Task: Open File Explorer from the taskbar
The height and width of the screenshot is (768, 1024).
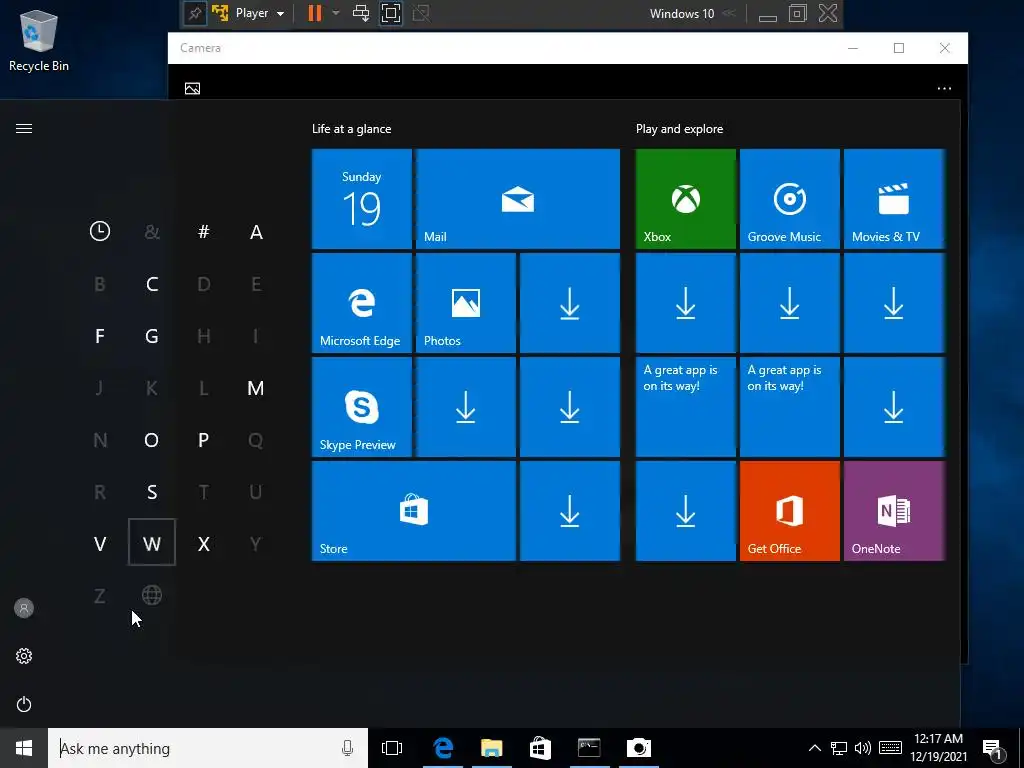Action: point(491,748)
